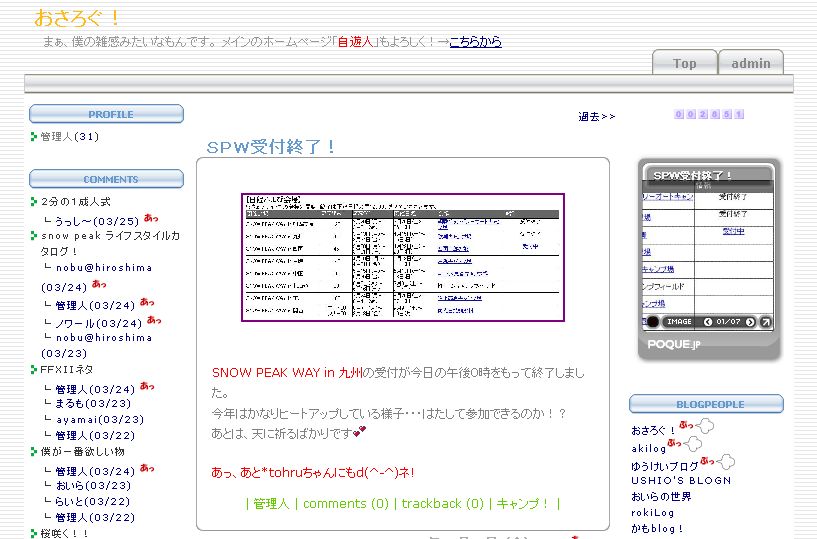Click the SPW受付終了! title in POQUE widget

pyautogui.click(x=693, y=175)
